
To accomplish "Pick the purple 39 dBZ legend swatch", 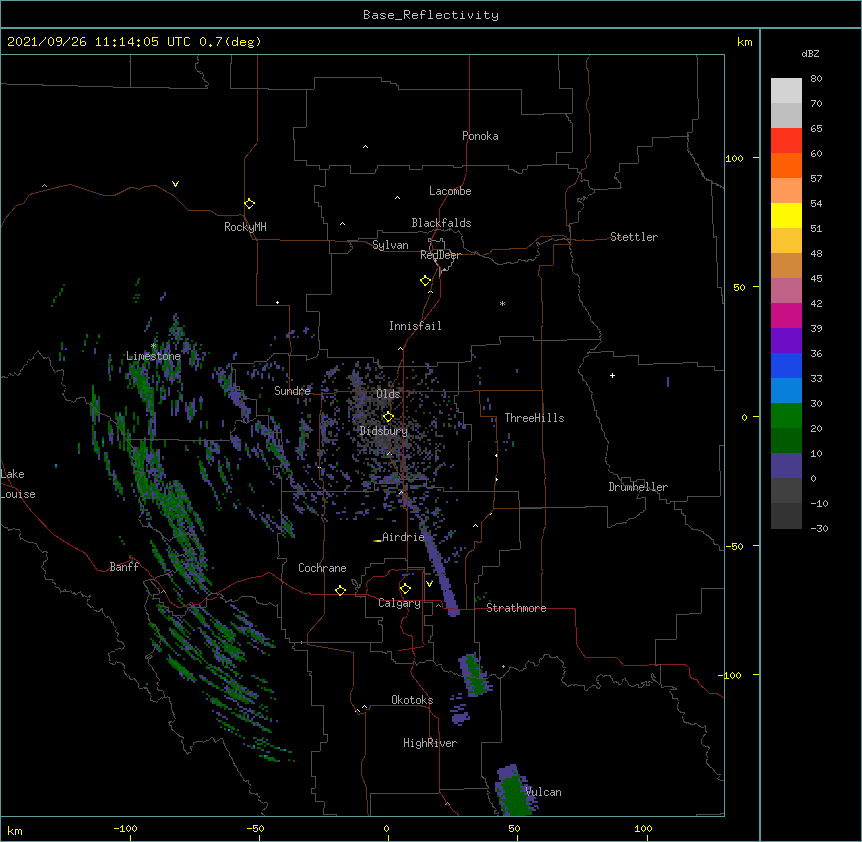I will pos(786,341).
